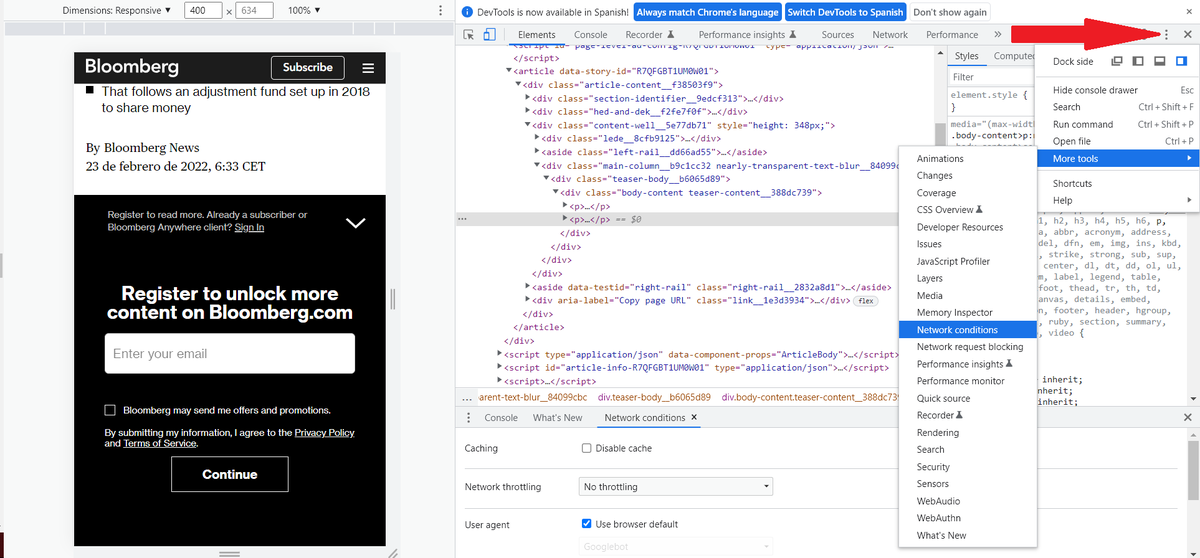Open the DevTools three-dot customize menu

[x=1166, y=35]
